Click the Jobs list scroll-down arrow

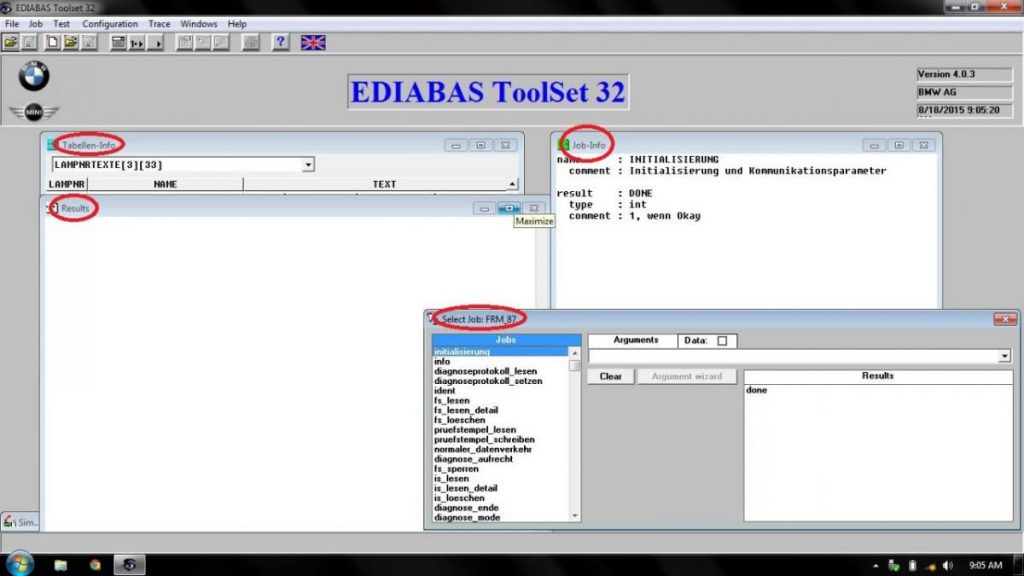[x=574, y=516]
